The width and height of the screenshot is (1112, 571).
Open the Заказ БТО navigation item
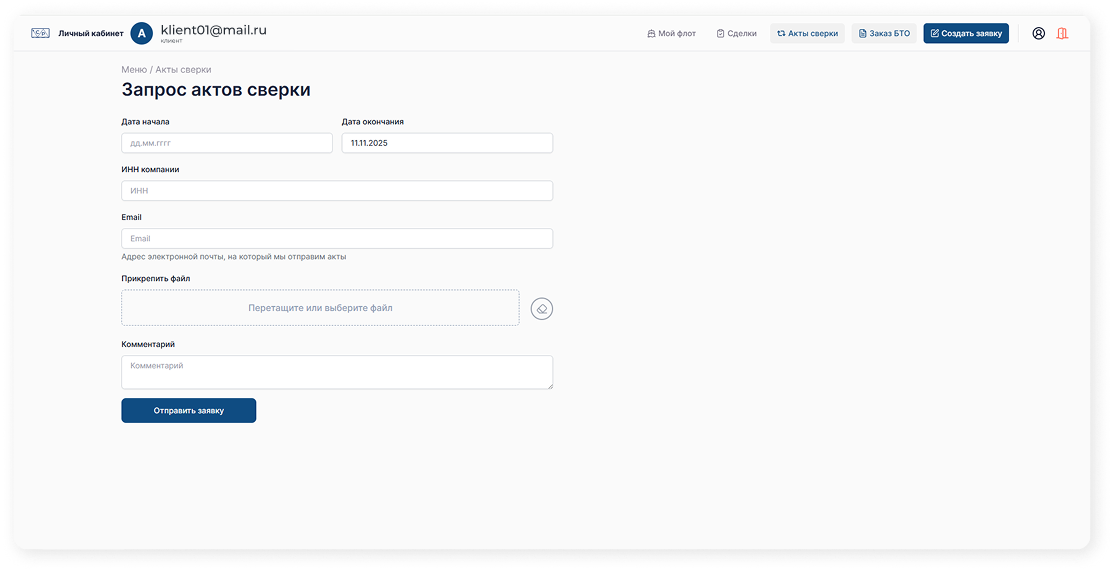884,33
